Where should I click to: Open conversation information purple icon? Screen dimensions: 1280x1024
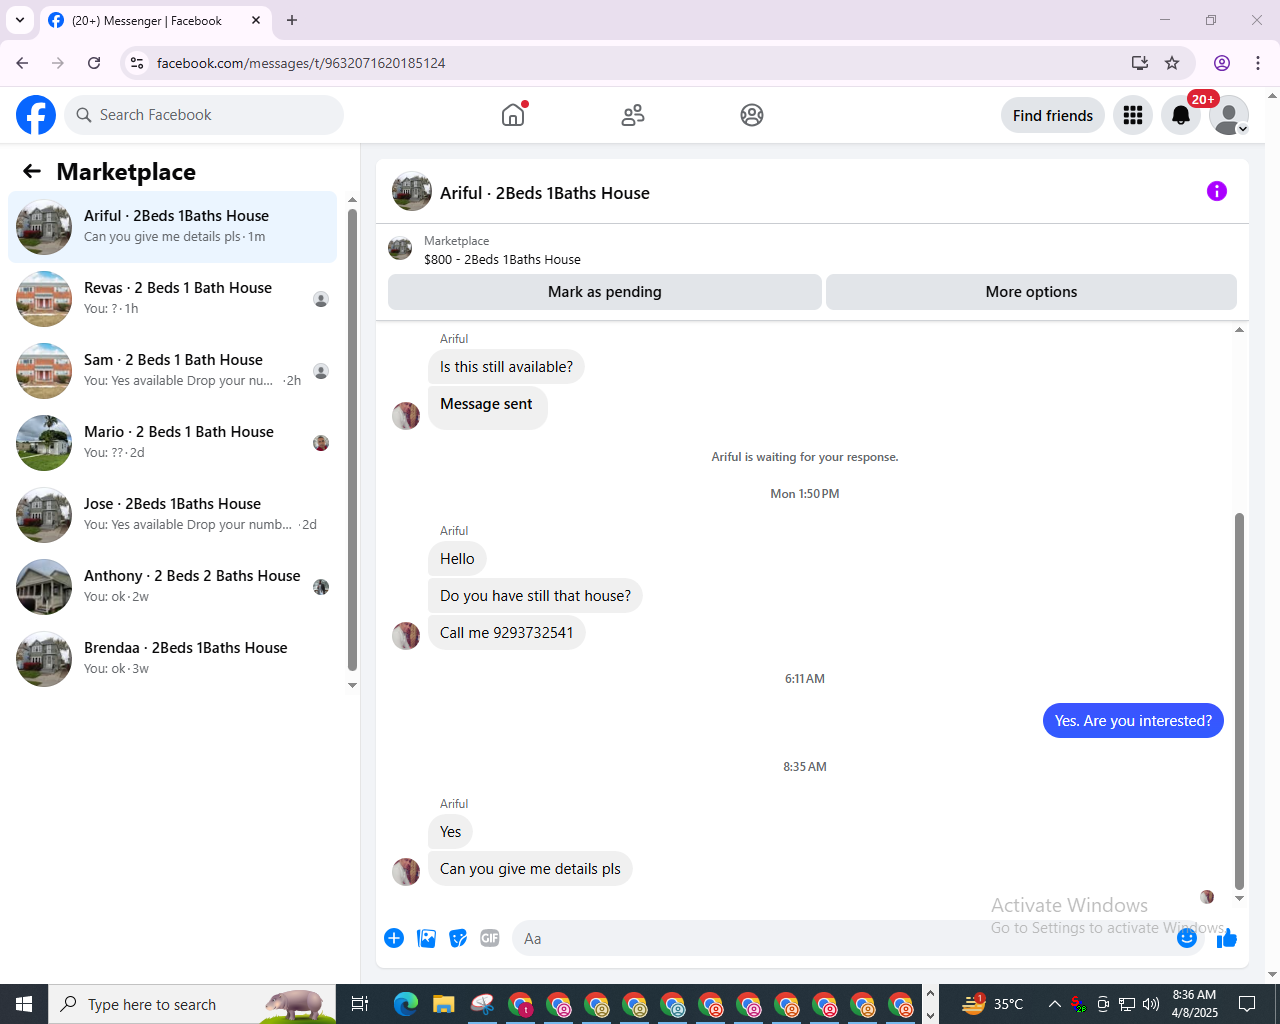1217,191
